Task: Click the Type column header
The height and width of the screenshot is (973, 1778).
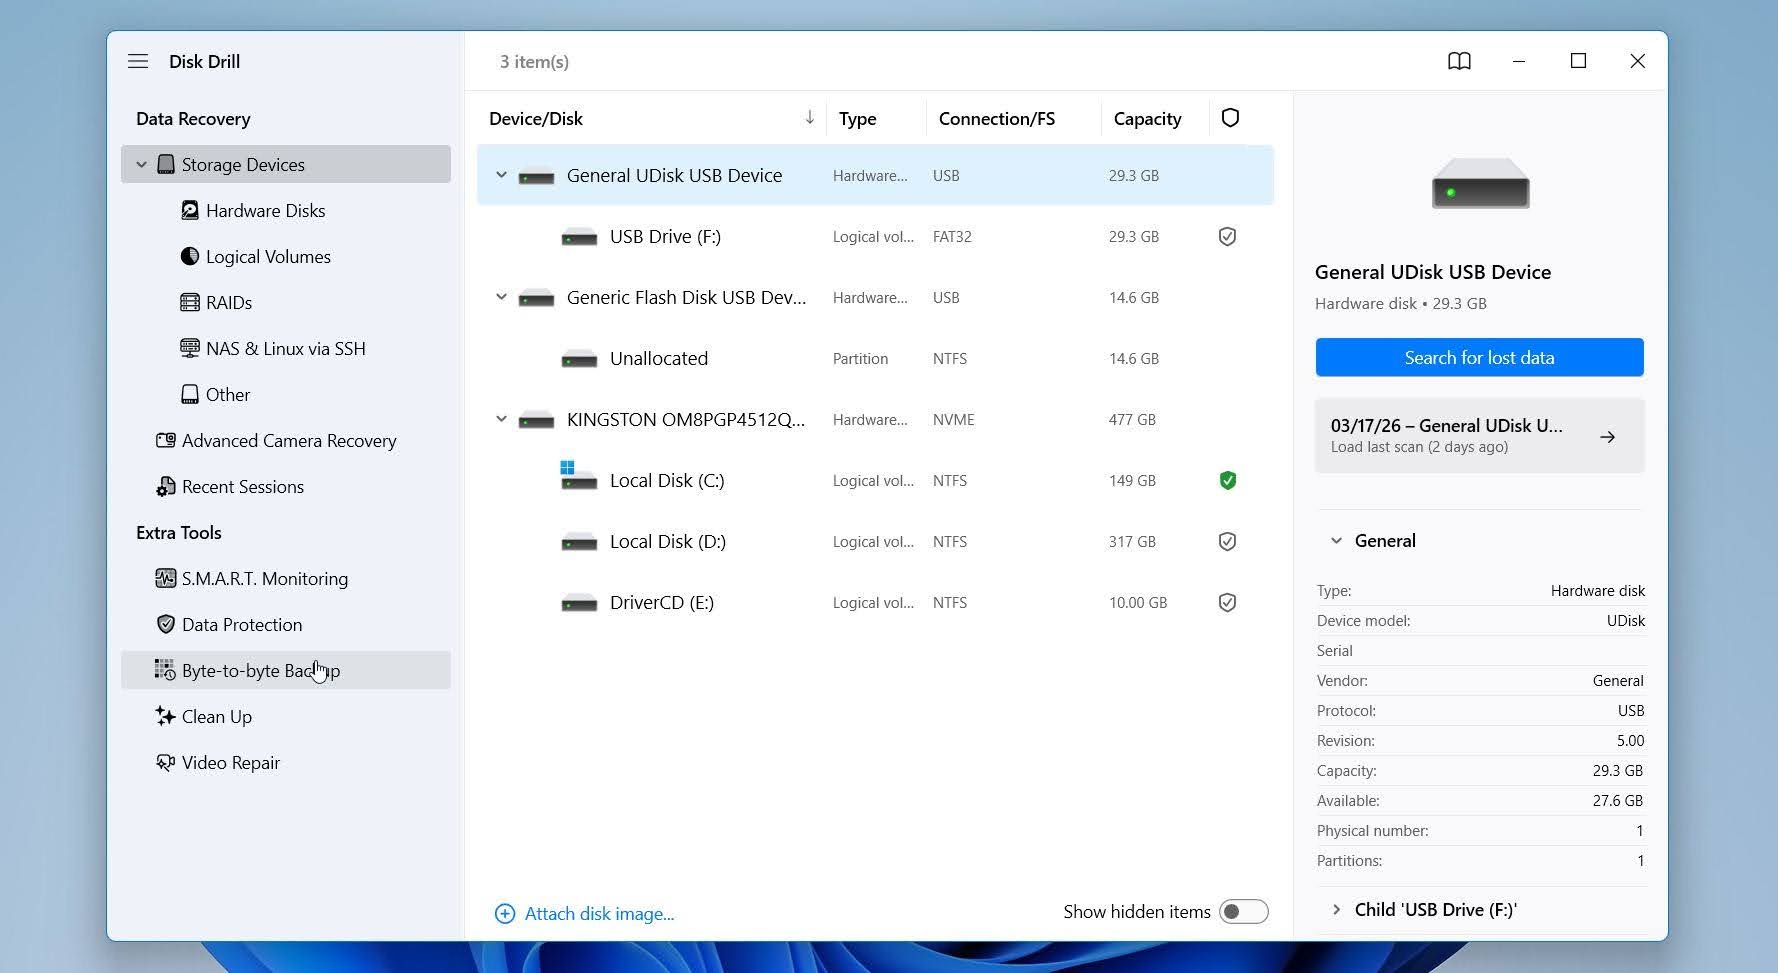Action: click(857, 119)
